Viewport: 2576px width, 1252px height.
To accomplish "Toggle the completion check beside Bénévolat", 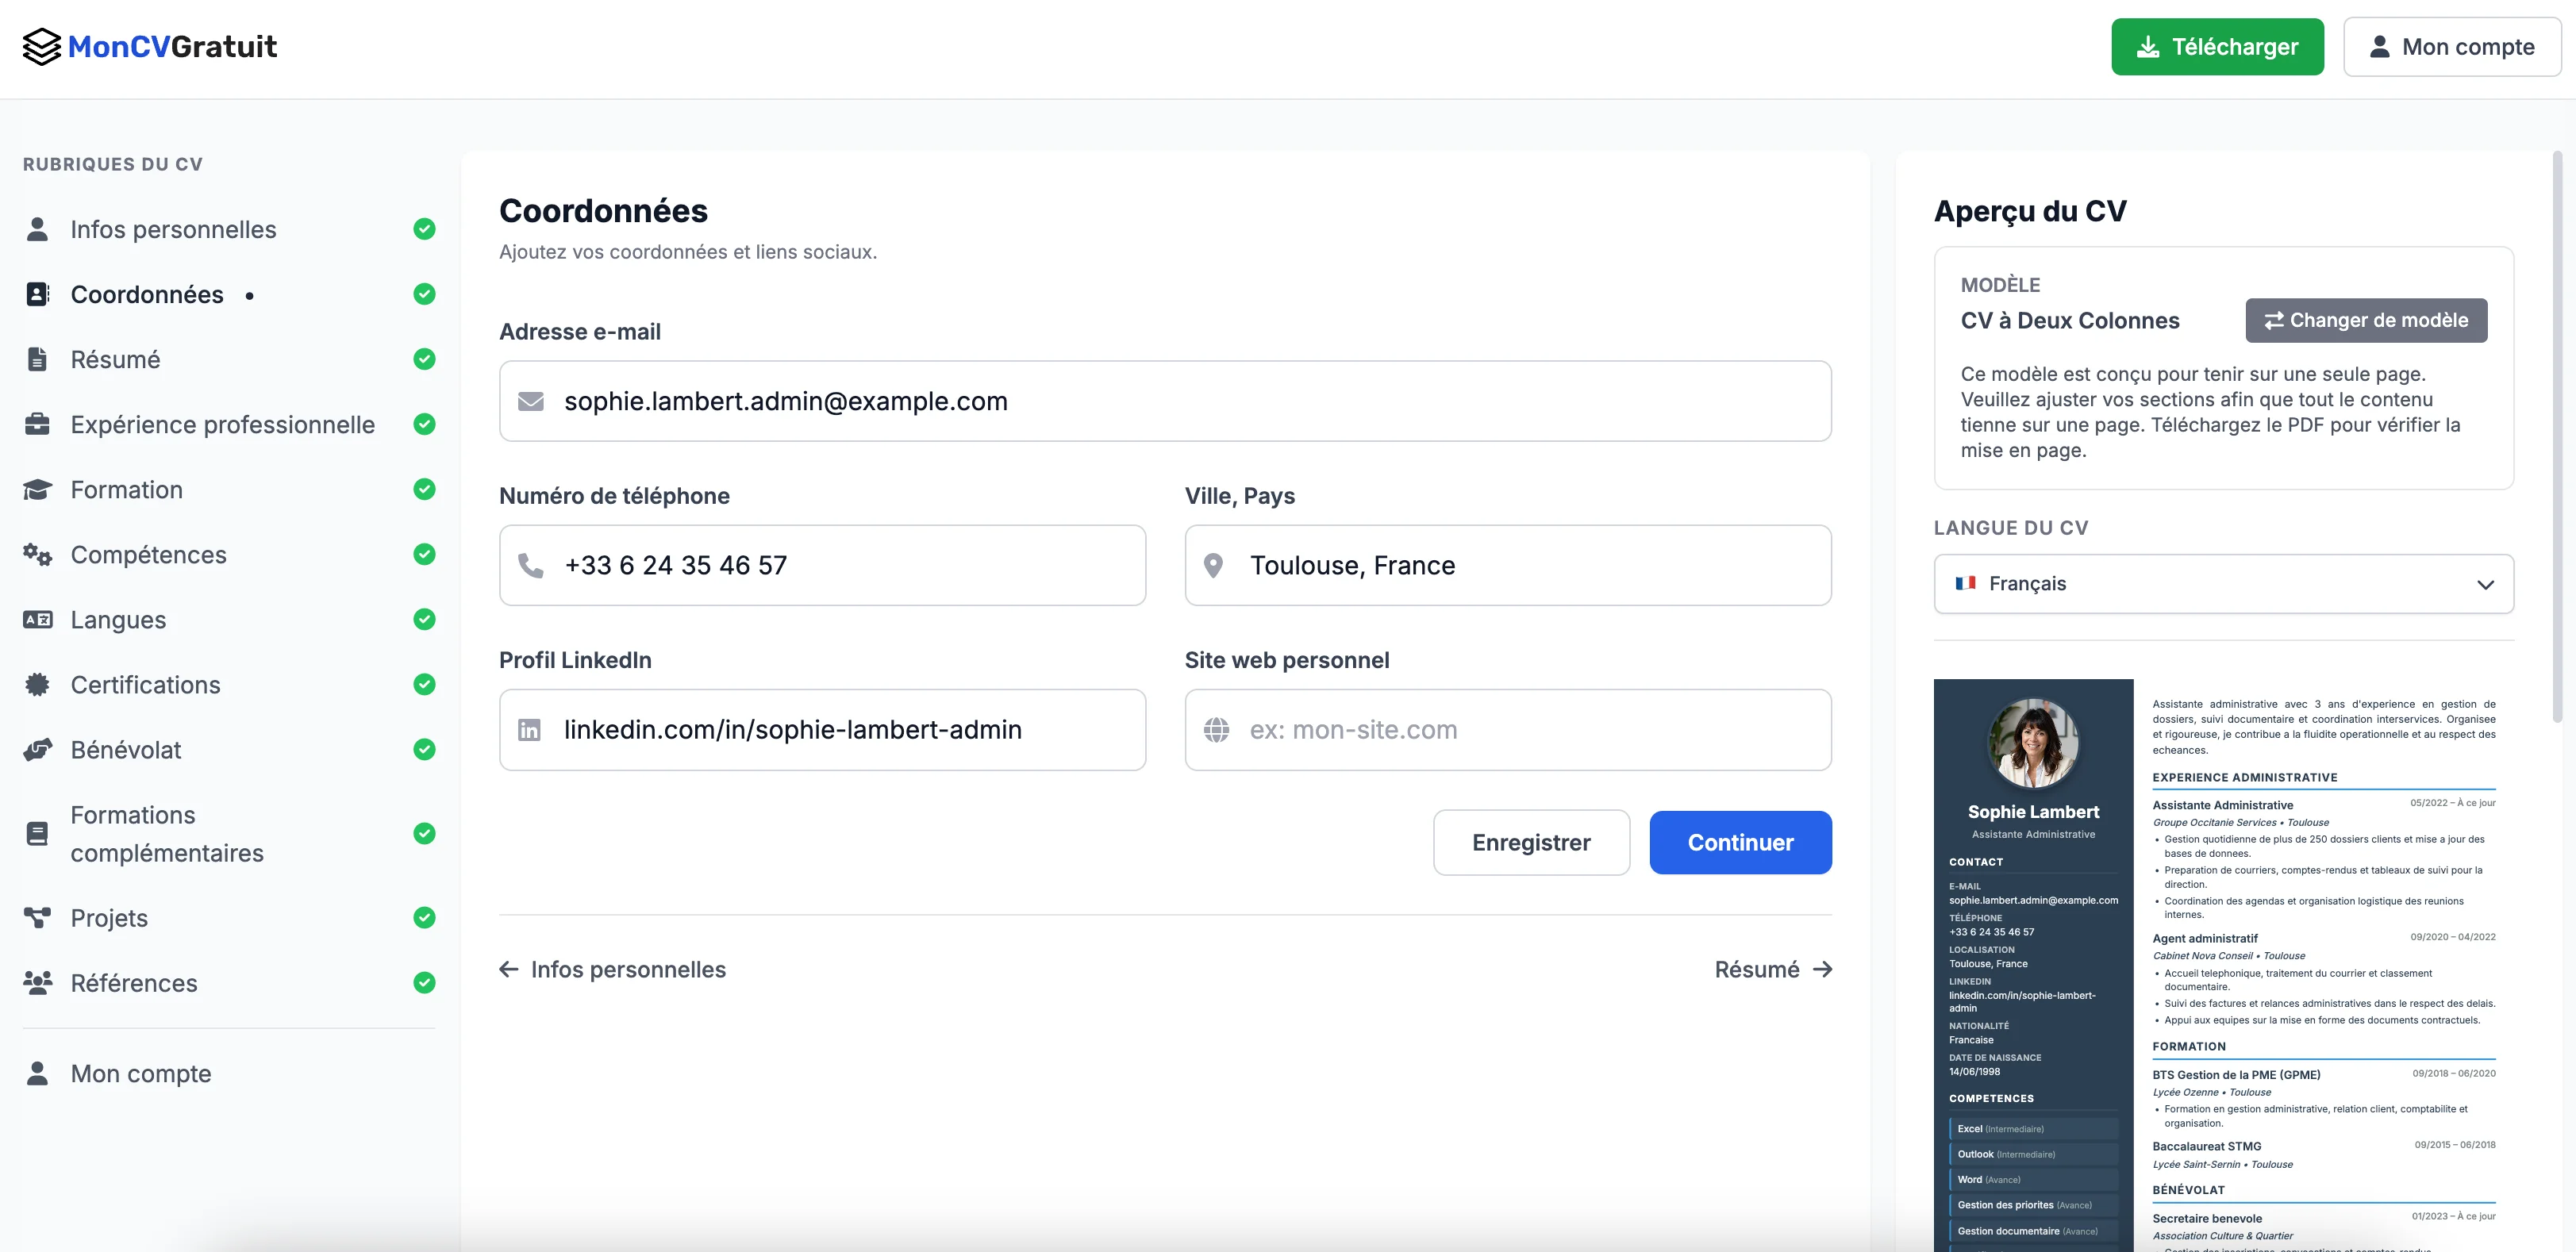I will coord(425,749).
